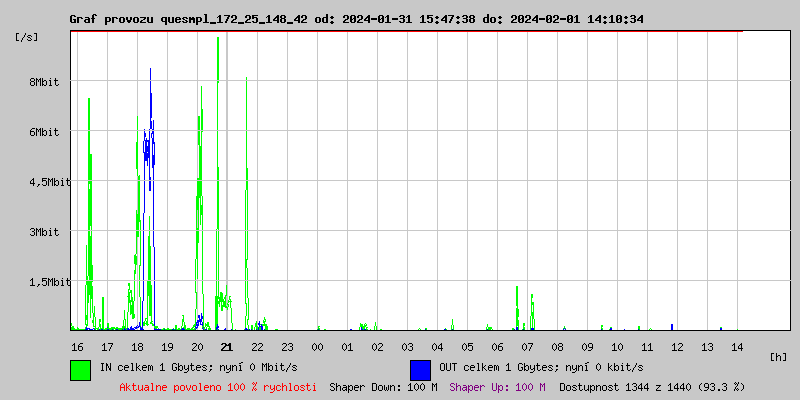This screenshot has width=800, height=400.
Task: Select the '6Mbit' y-axis label
Action: coord(44,132)
